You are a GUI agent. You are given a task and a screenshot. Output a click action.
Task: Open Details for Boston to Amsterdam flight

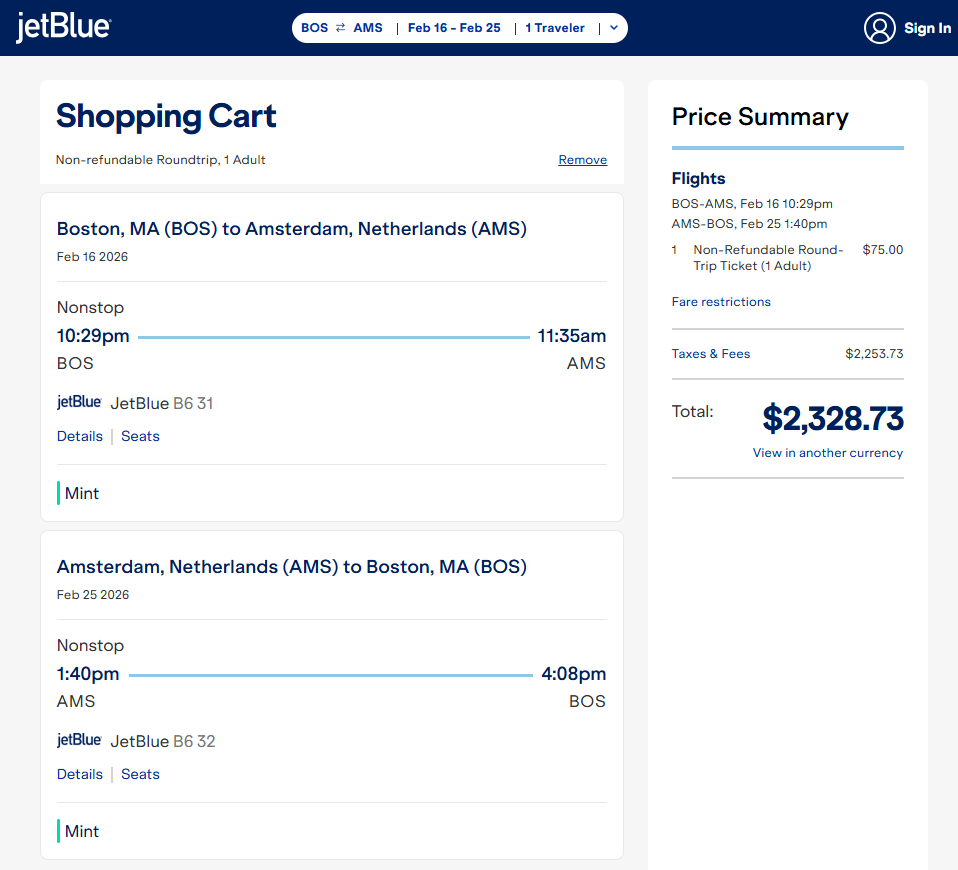79,436
